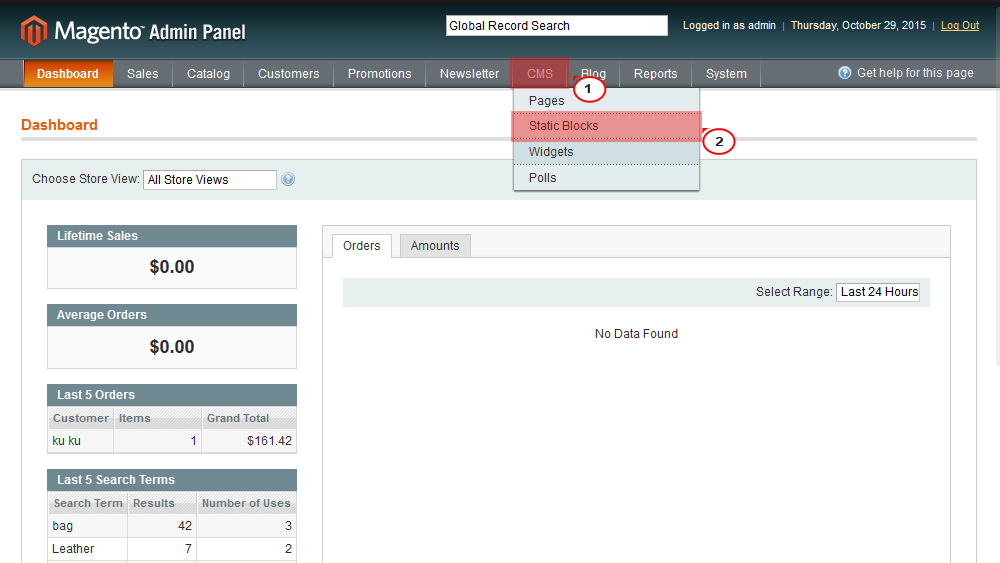Image resolution: width=1000 pixels, height=563 pixels.
Task: Click the Results column header
Action: point(162,503)
